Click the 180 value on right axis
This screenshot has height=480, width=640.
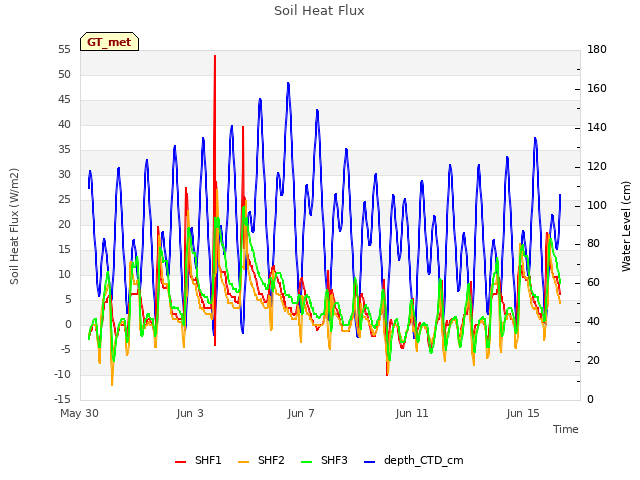coord(597,50)
